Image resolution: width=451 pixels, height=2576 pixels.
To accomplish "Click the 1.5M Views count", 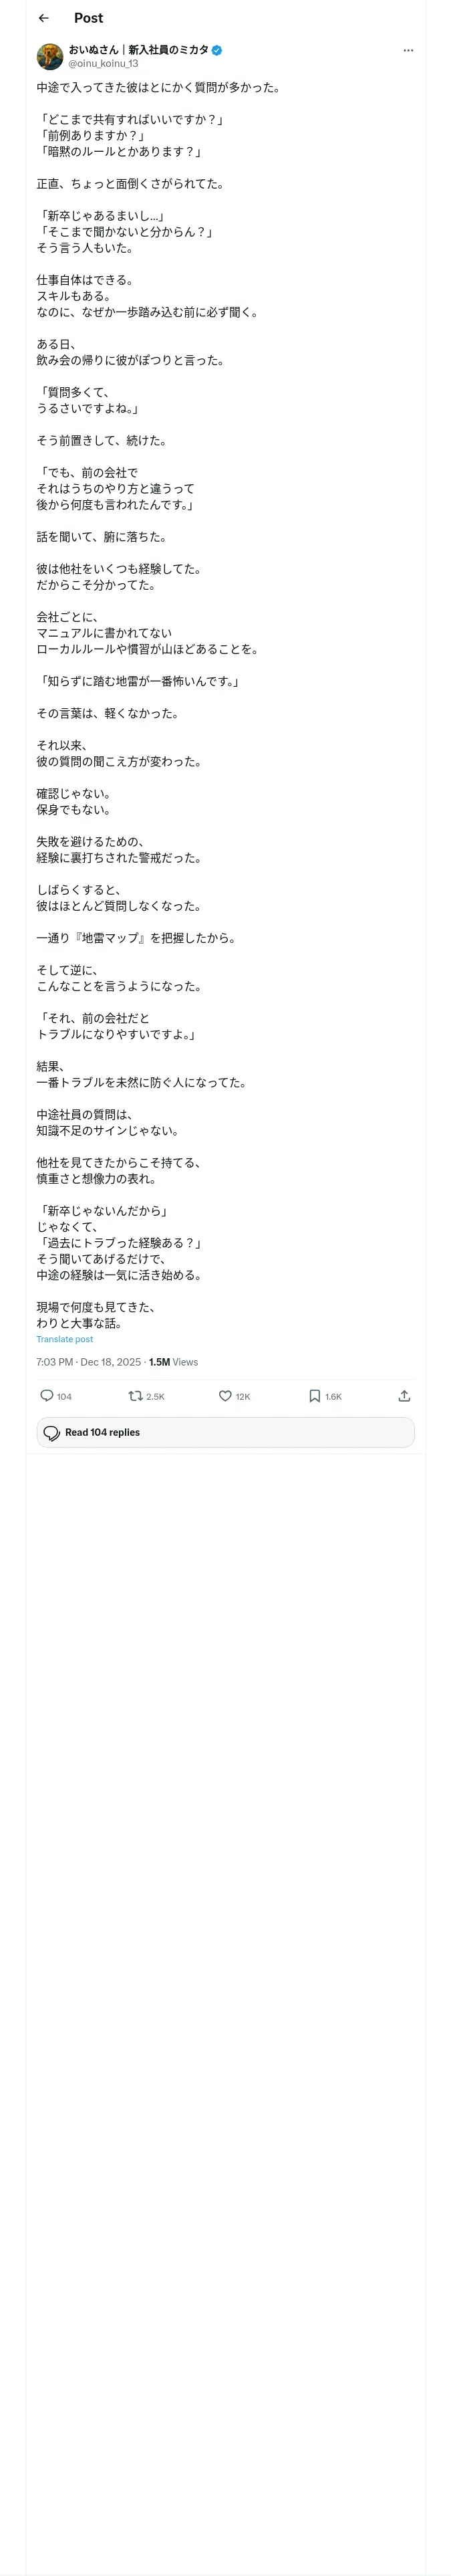I will click(173, 1362).
